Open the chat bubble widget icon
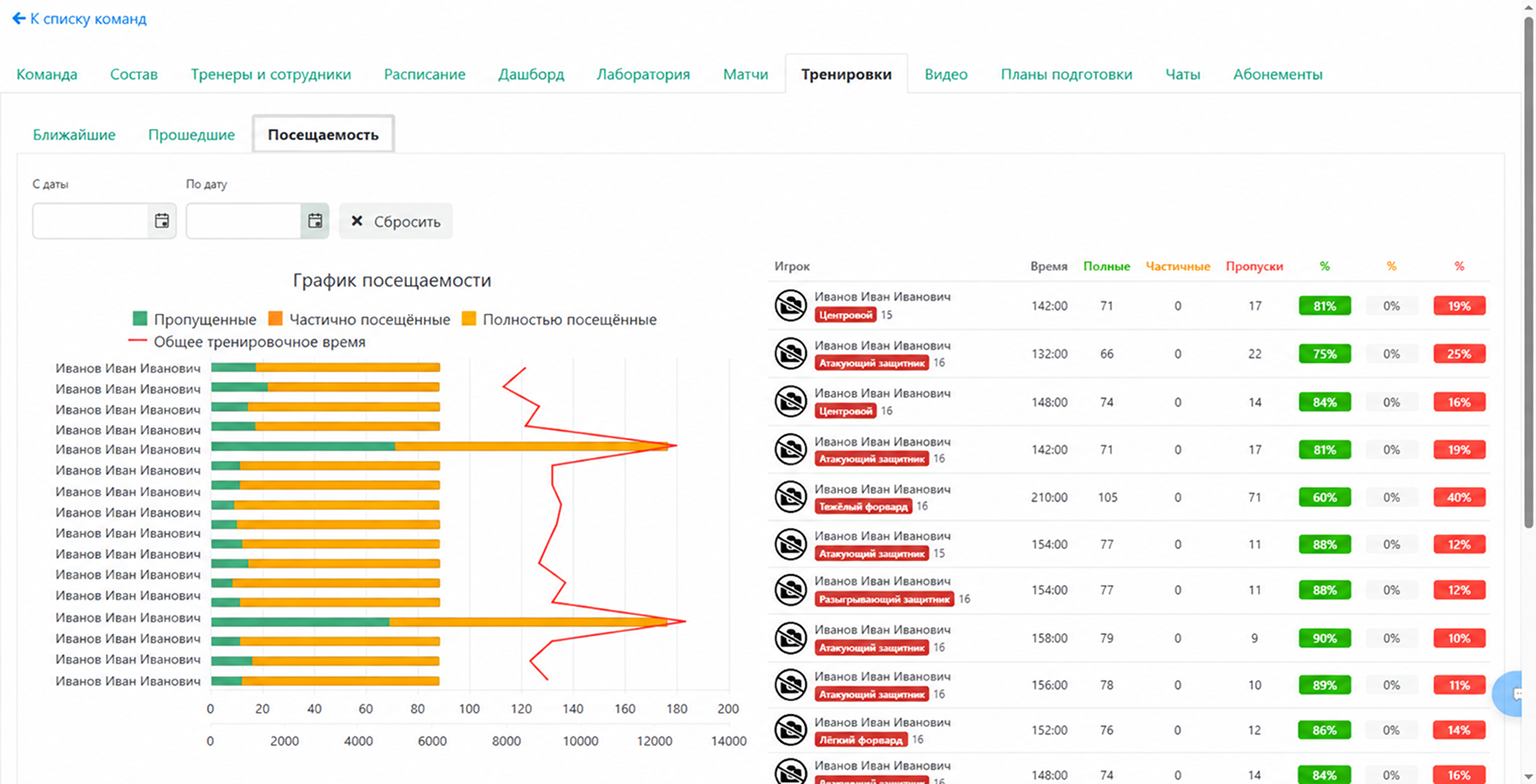Image resolution: width=1536 pixels, height=784 pixels. tap(1514, 693)
